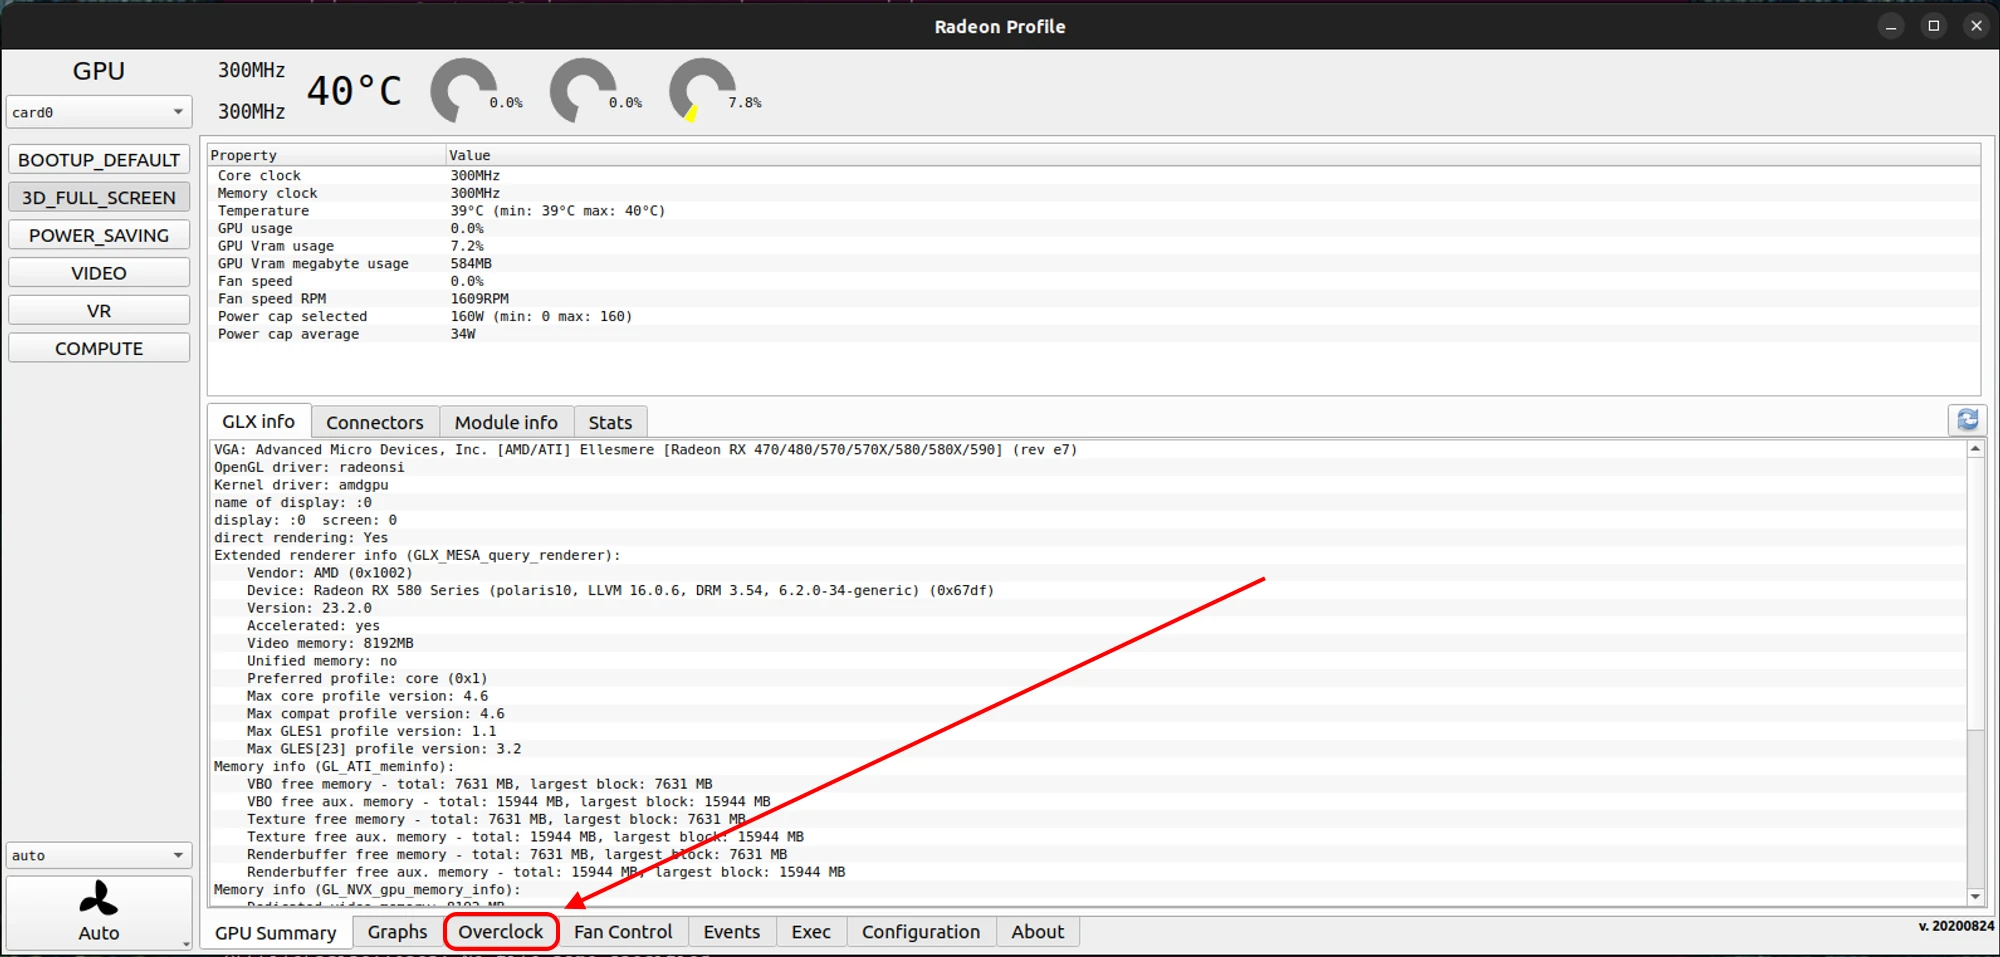Viewport: 2000px width, 957px height.
Task: Select the BOOTUP_DEFAULT power profile
Action: [98, 160]
